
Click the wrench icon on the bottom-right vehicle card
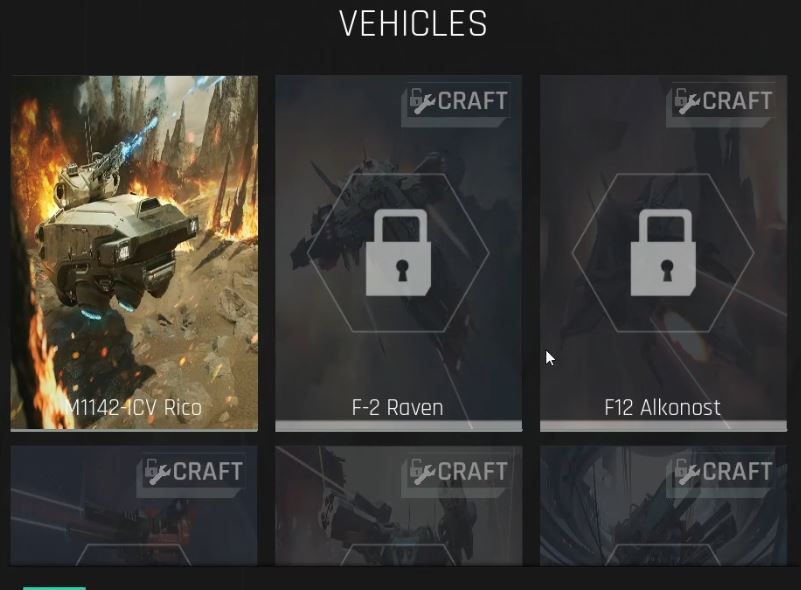click(687, 472)
